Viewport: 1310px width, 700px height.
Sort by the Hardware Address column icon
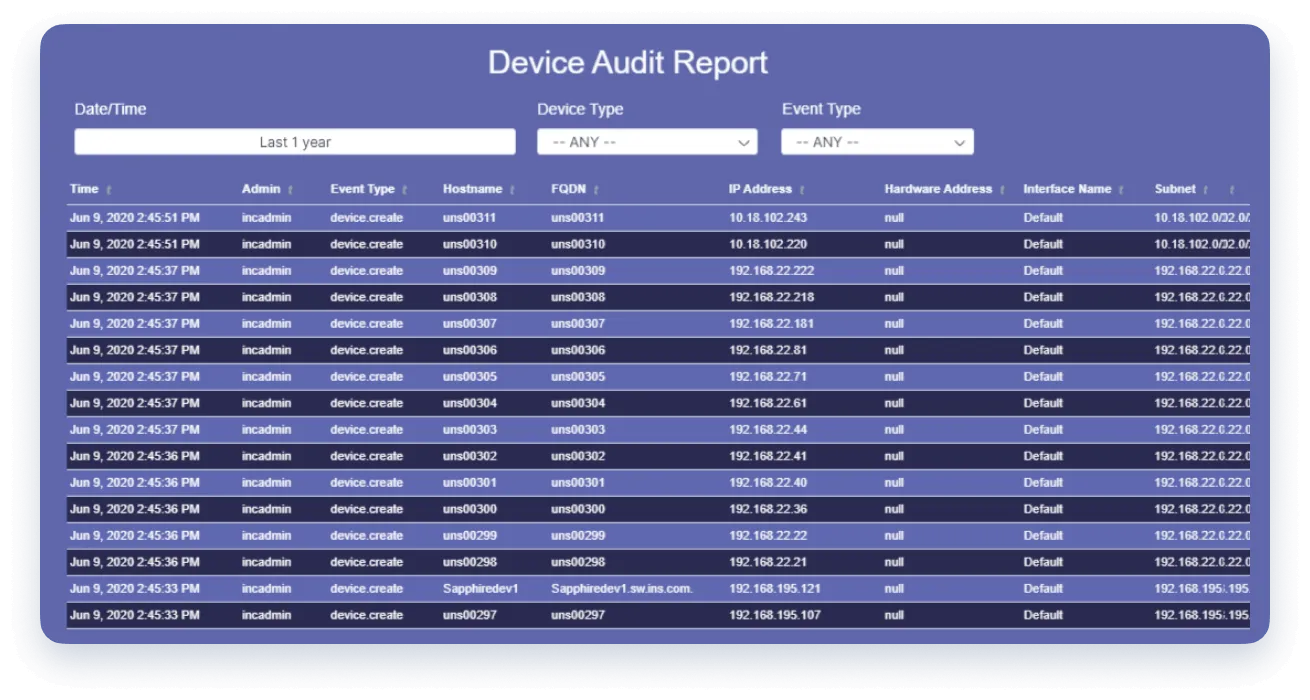pos(1003,190)
